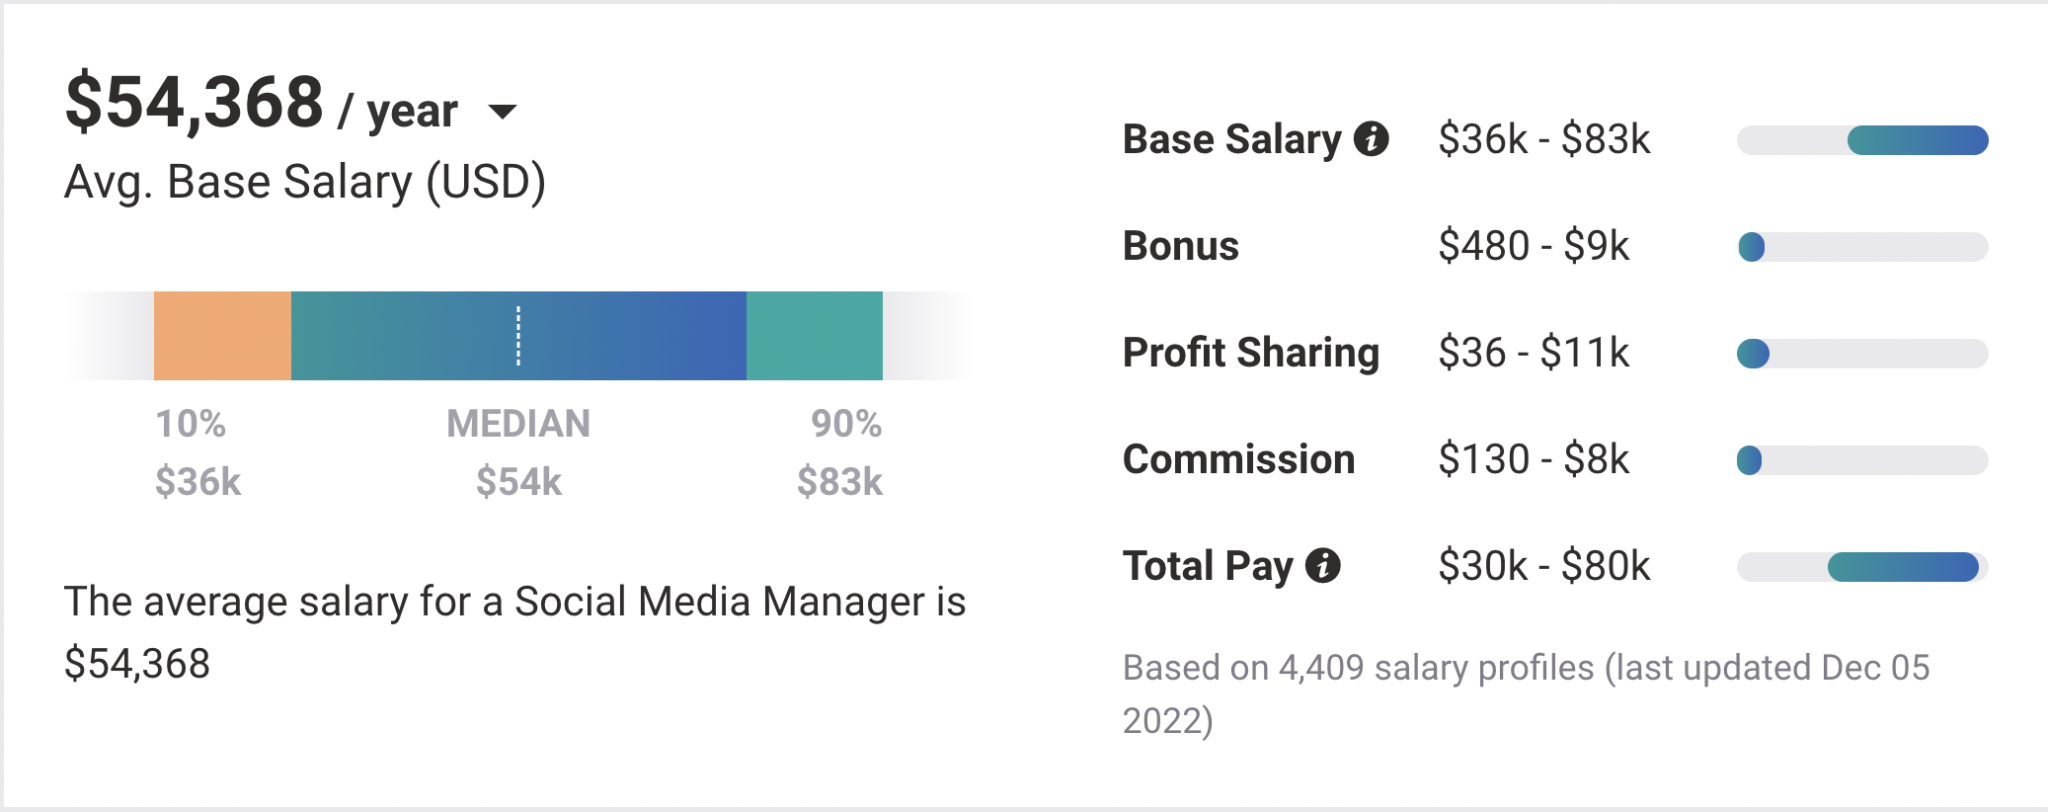
Task: Click the Total Pay row label
Action: tap(1206, 566)
